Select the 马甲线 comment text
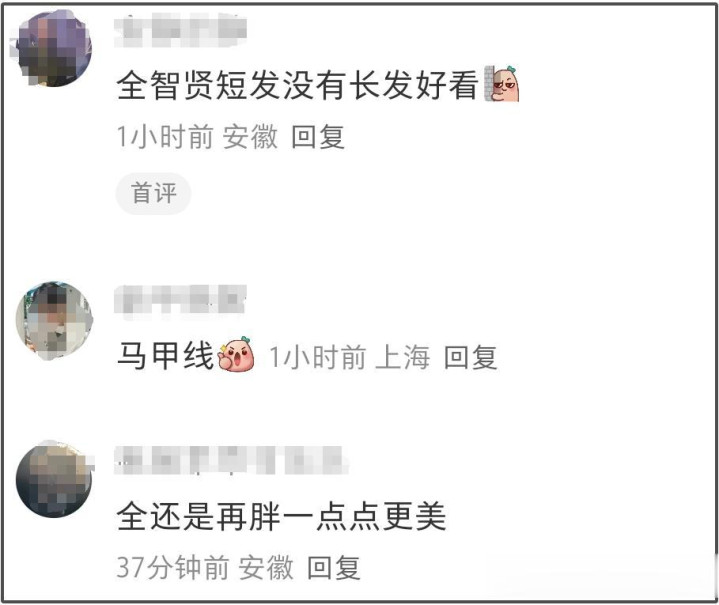The image size is (719, 605). pyautogui.click(x=166, y=355)
